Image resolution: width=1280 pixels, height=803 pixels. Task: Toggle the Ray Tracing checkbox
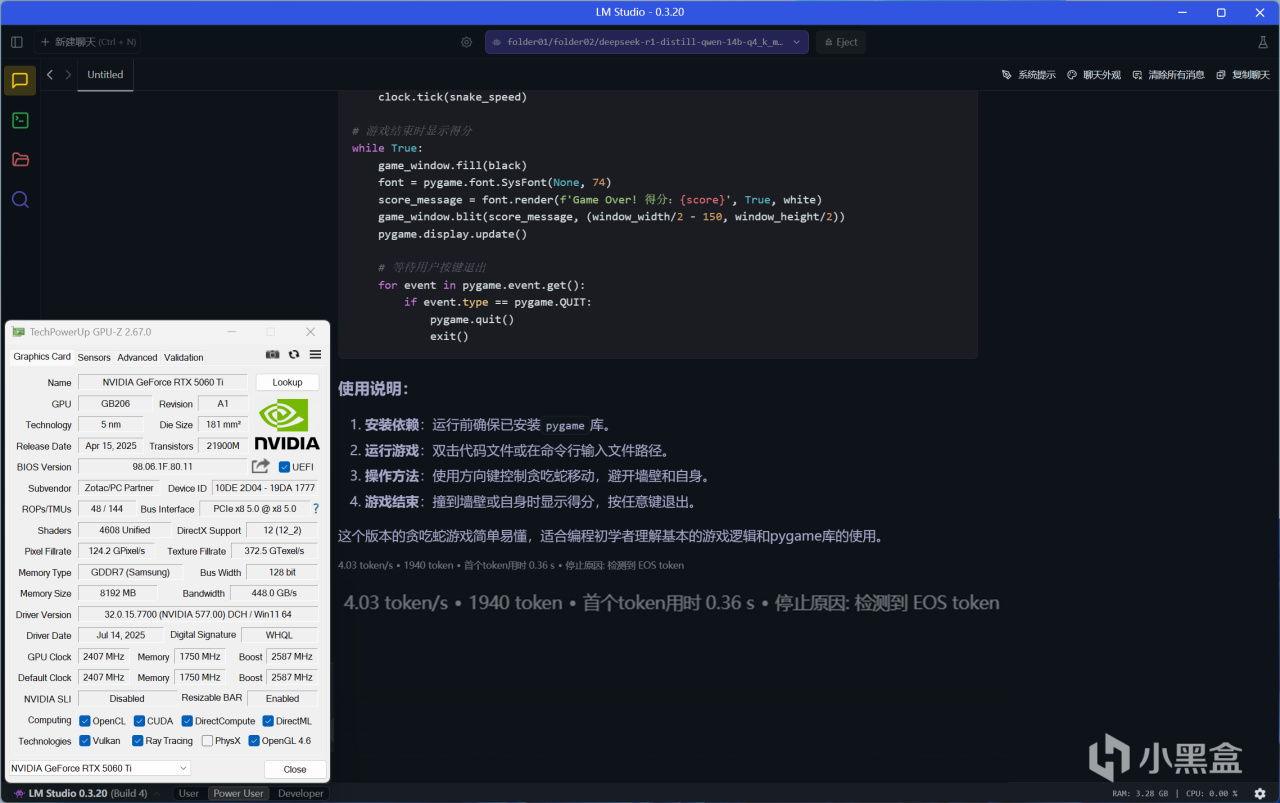point(137,741)
